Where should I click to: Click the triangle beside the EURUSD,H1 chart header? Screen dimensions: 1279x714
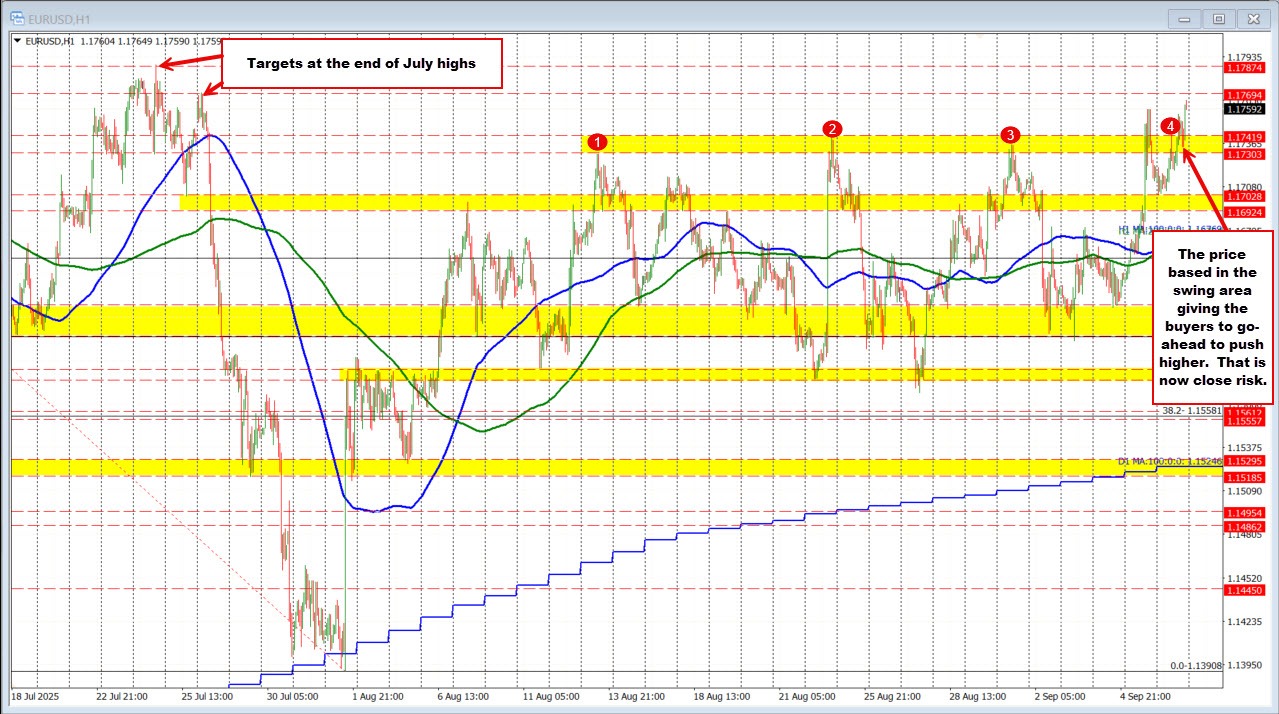pyautogui.click(x=17, y=41)
